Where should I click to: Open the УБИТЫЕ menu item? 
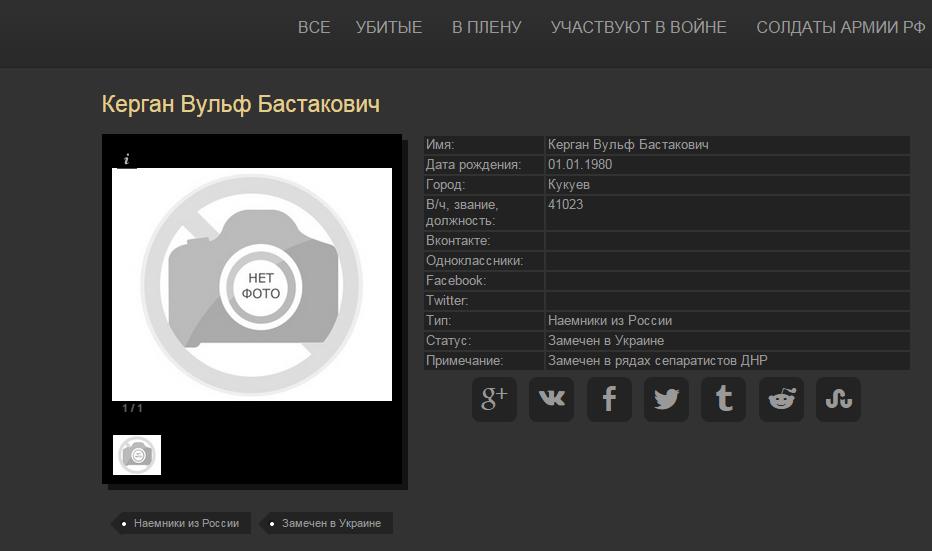coord(389,27)
